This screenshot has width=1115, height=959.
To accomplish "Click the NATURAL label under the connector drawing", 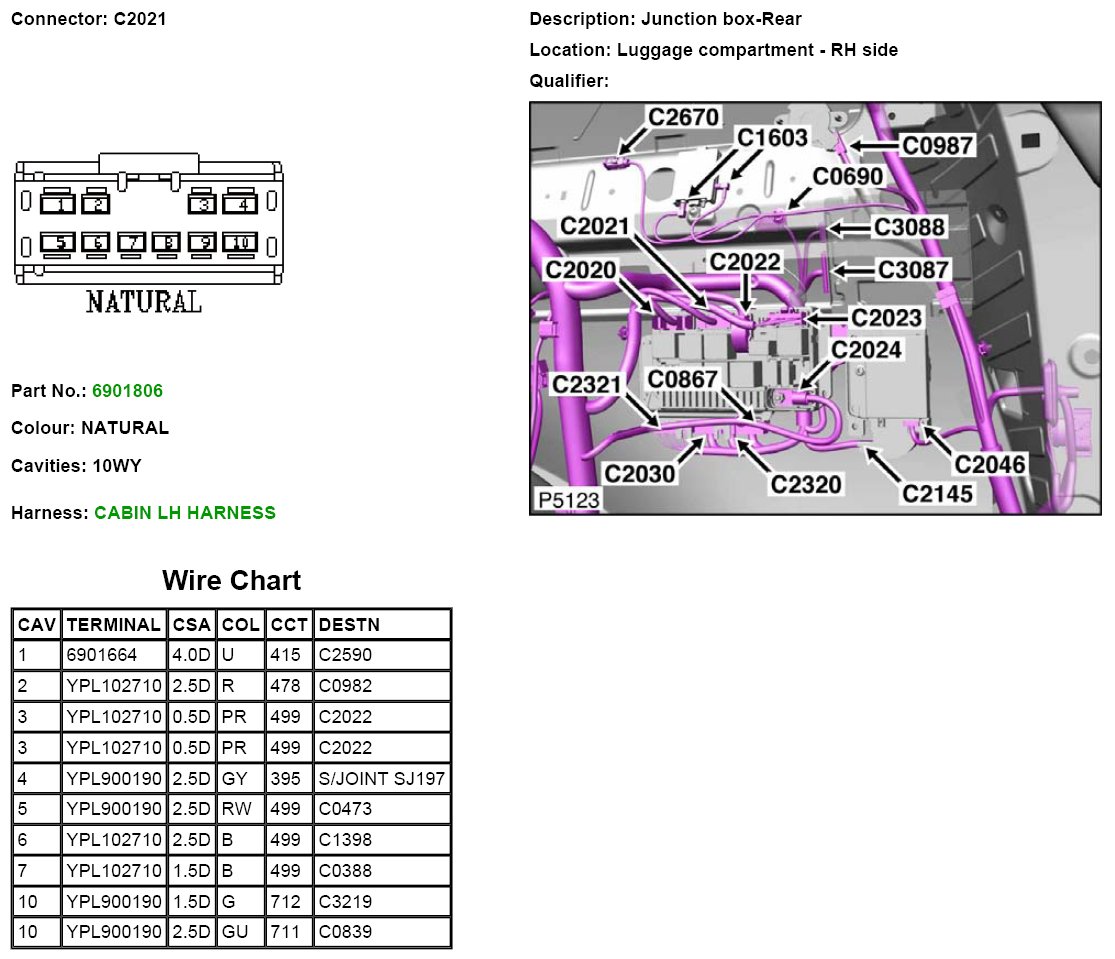I will 144,301.
